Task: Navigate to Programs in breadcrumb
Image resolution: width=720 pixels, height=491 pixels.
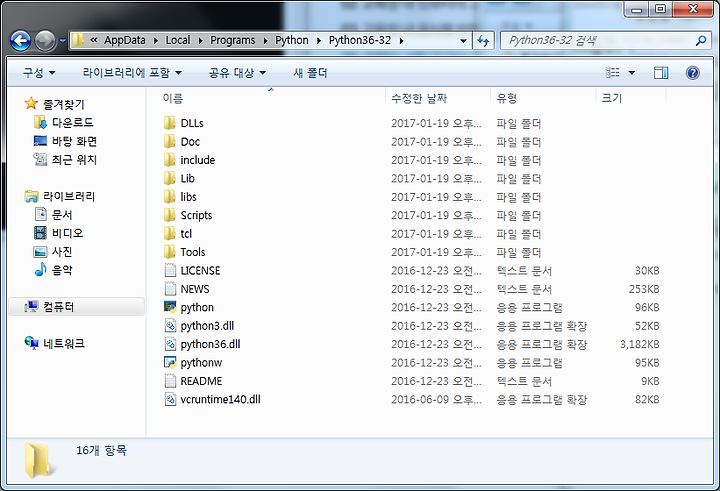Action: (232, 40)
